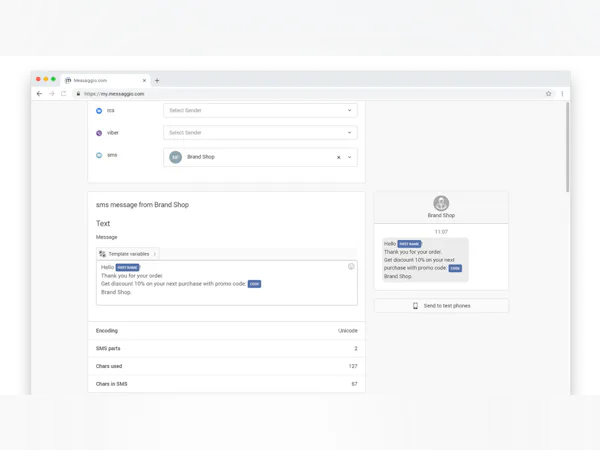Click the padlock icon in the address bar

coord(78,94)
